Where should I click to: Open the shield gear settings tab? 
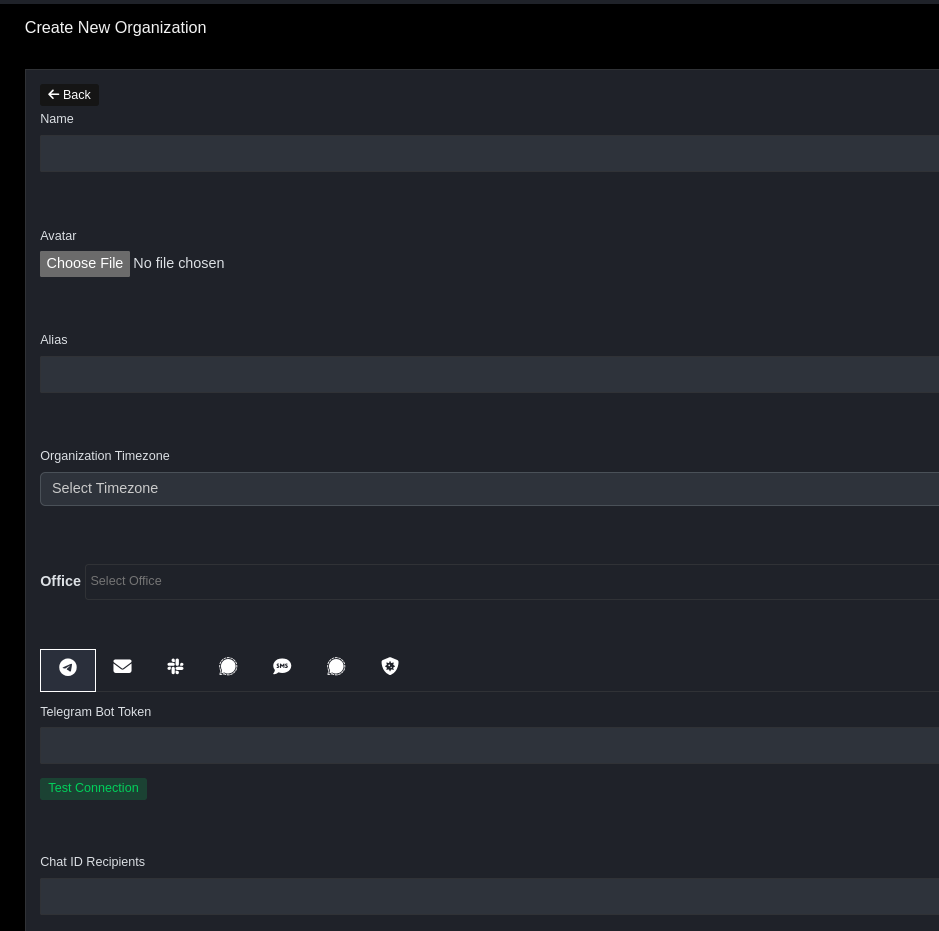tap(390, 667)
